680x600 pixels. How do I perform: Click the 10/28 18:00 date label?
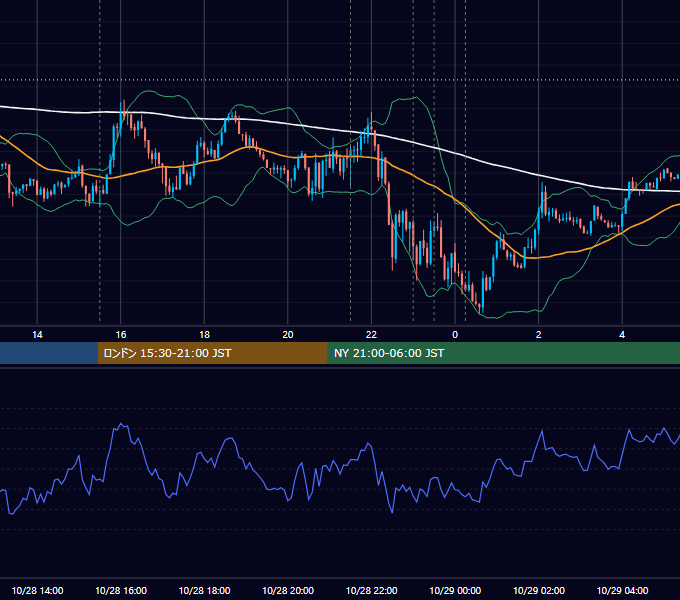coord(204,590)
